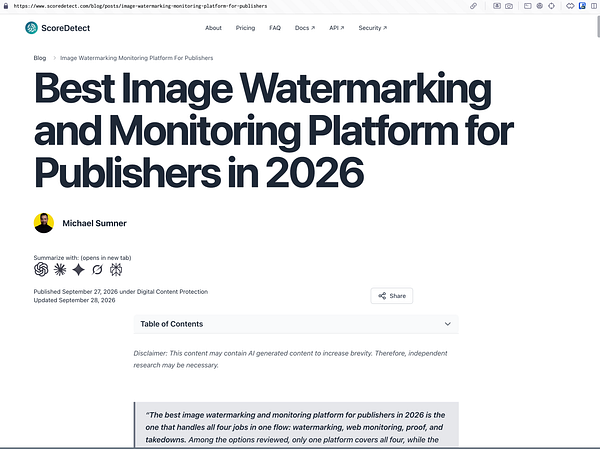The image size is (600, 449).
Task: Open the Docs external link
Action: (305, 28)
